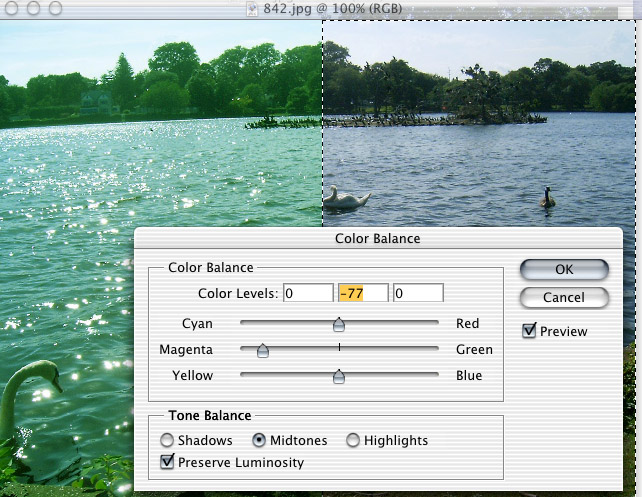Image resolution: width=642 pixels, height=497 pixels.
Task: Minimize the 842.jpg window
Action: pos(32,9)
